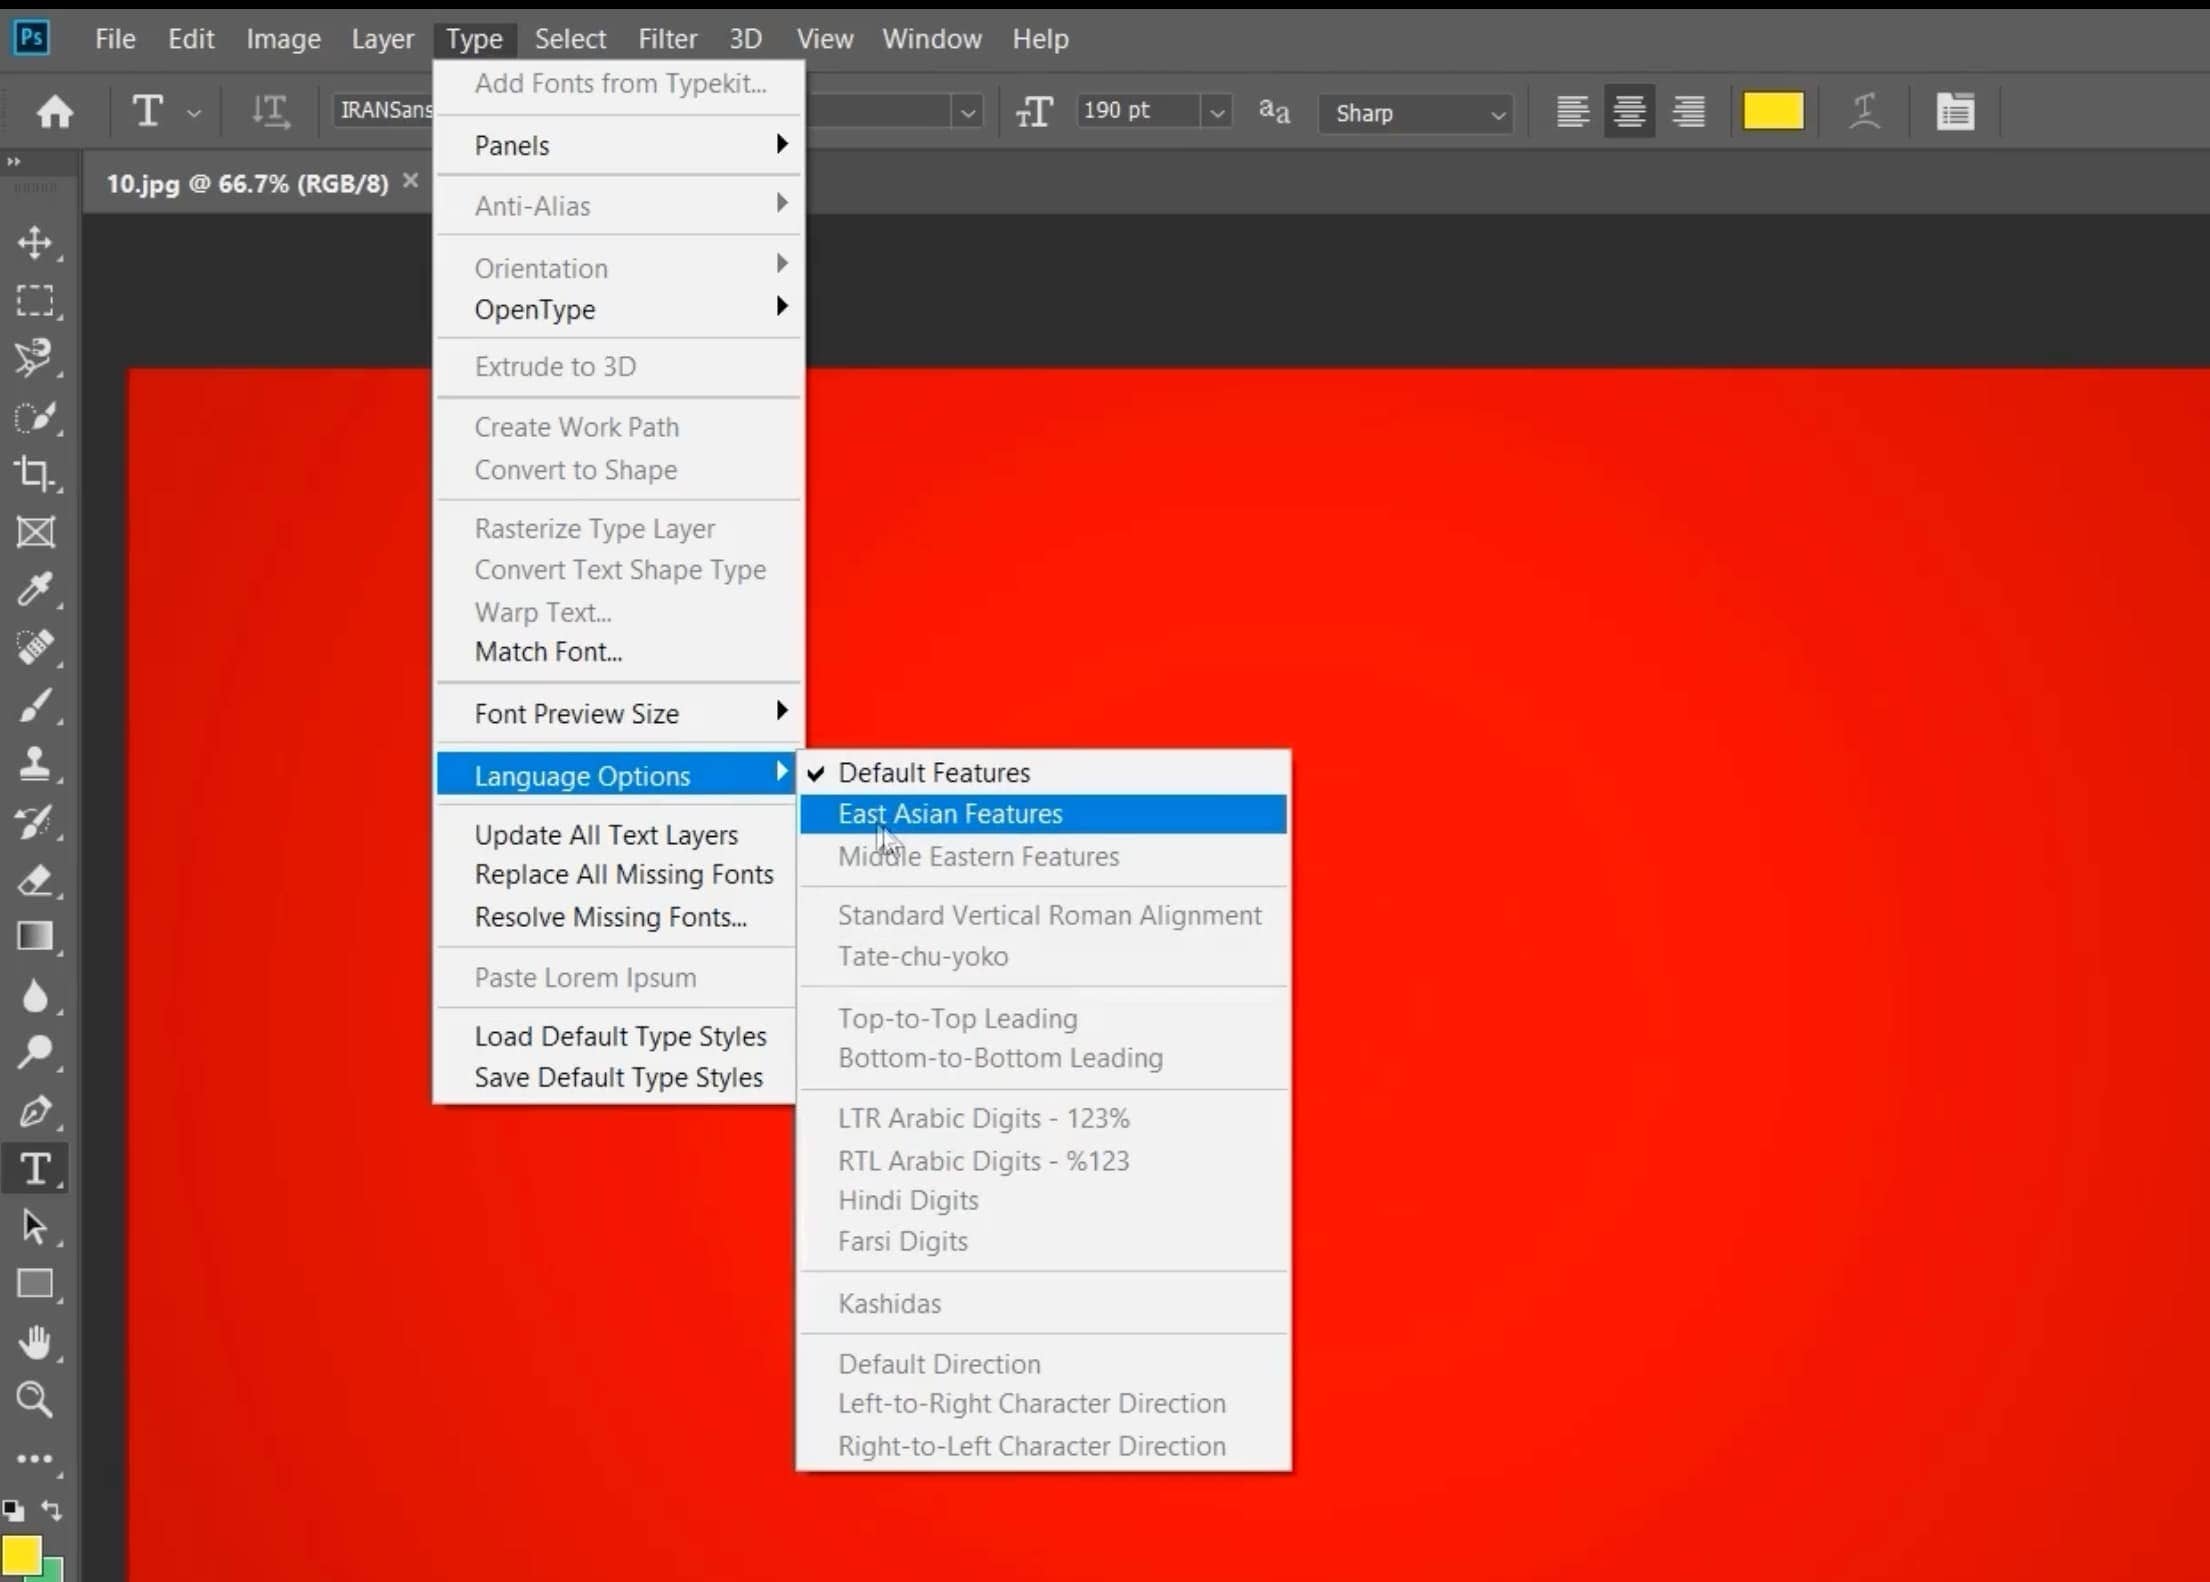Click Update All Text Layers
2210x1582 pixels.
click(x=606, y=835)
